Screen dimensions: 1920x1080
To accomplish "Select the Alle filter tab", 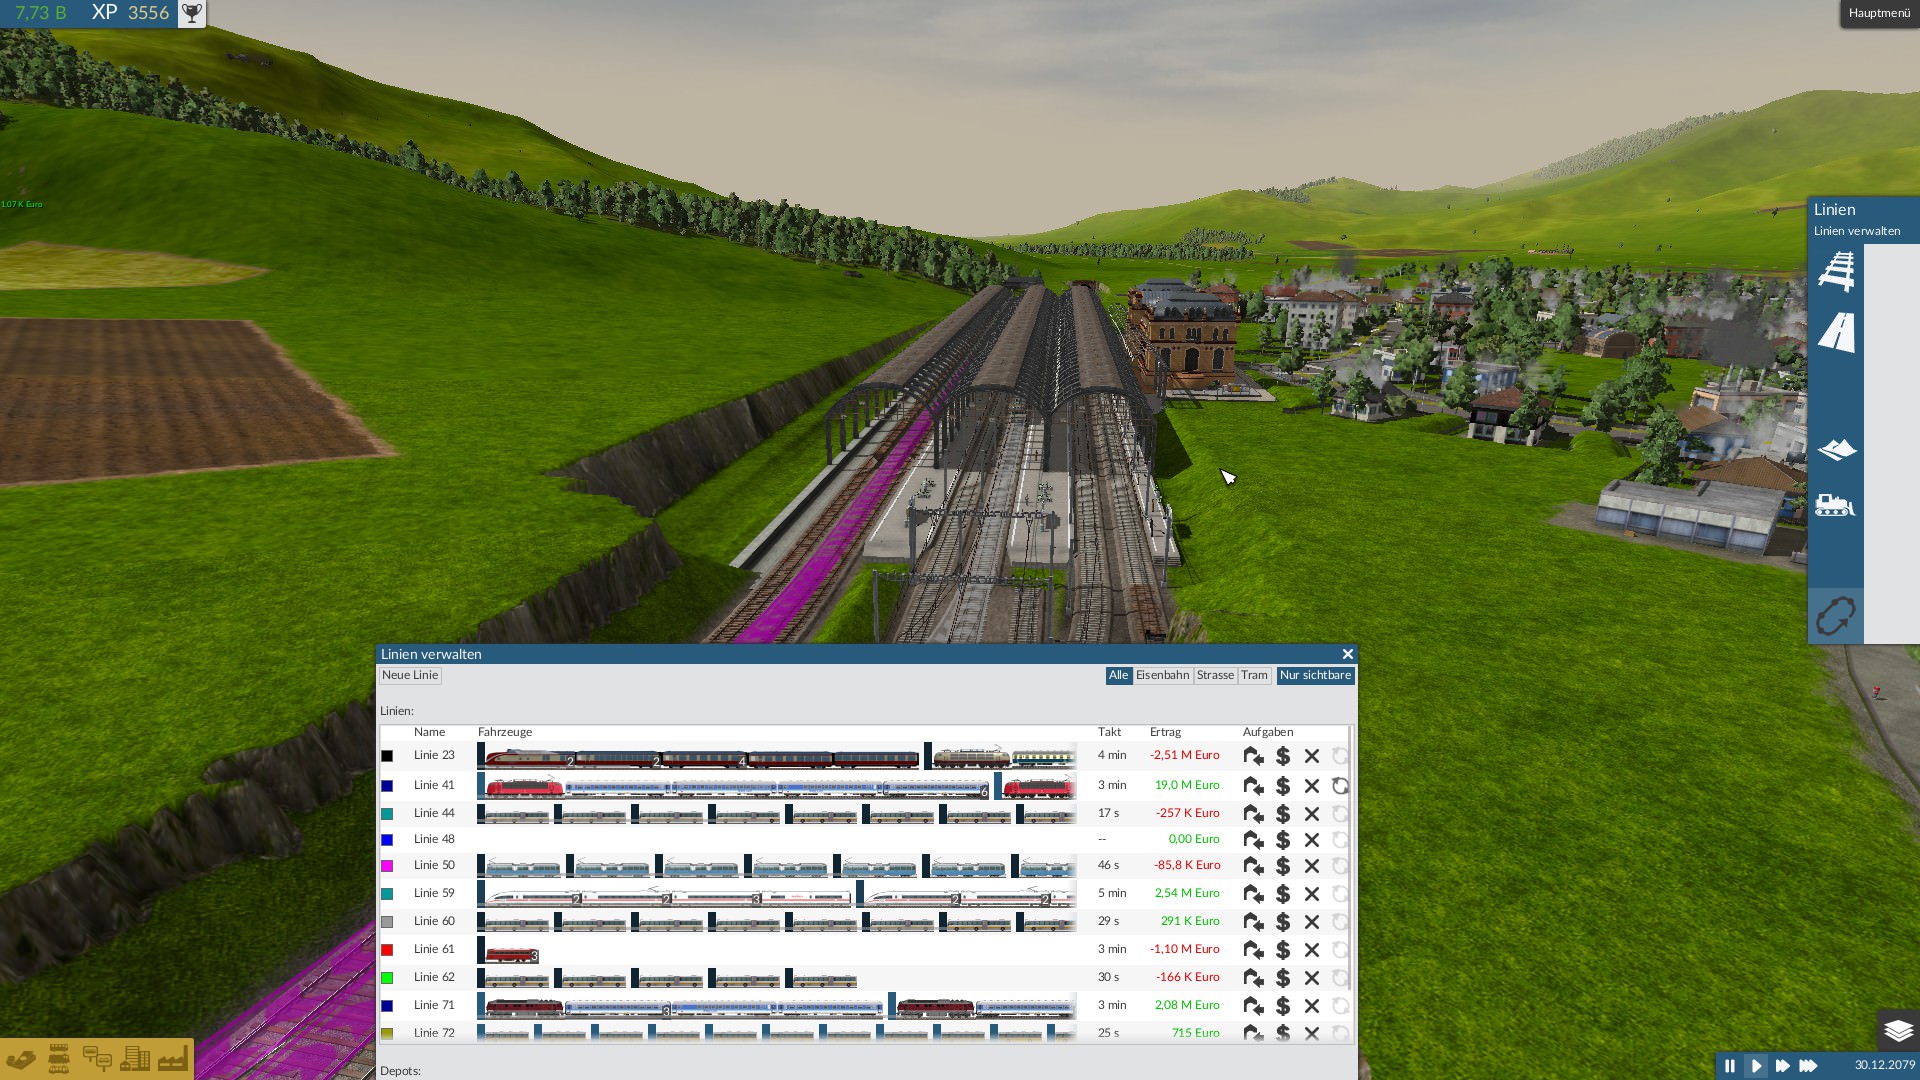I will click(x=1118, y=676).
